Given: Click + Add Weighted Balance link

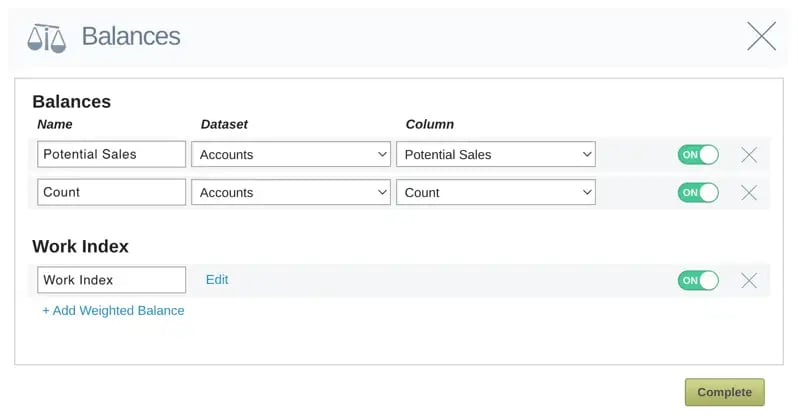Looking at the screenshot, I should point(113,311).
